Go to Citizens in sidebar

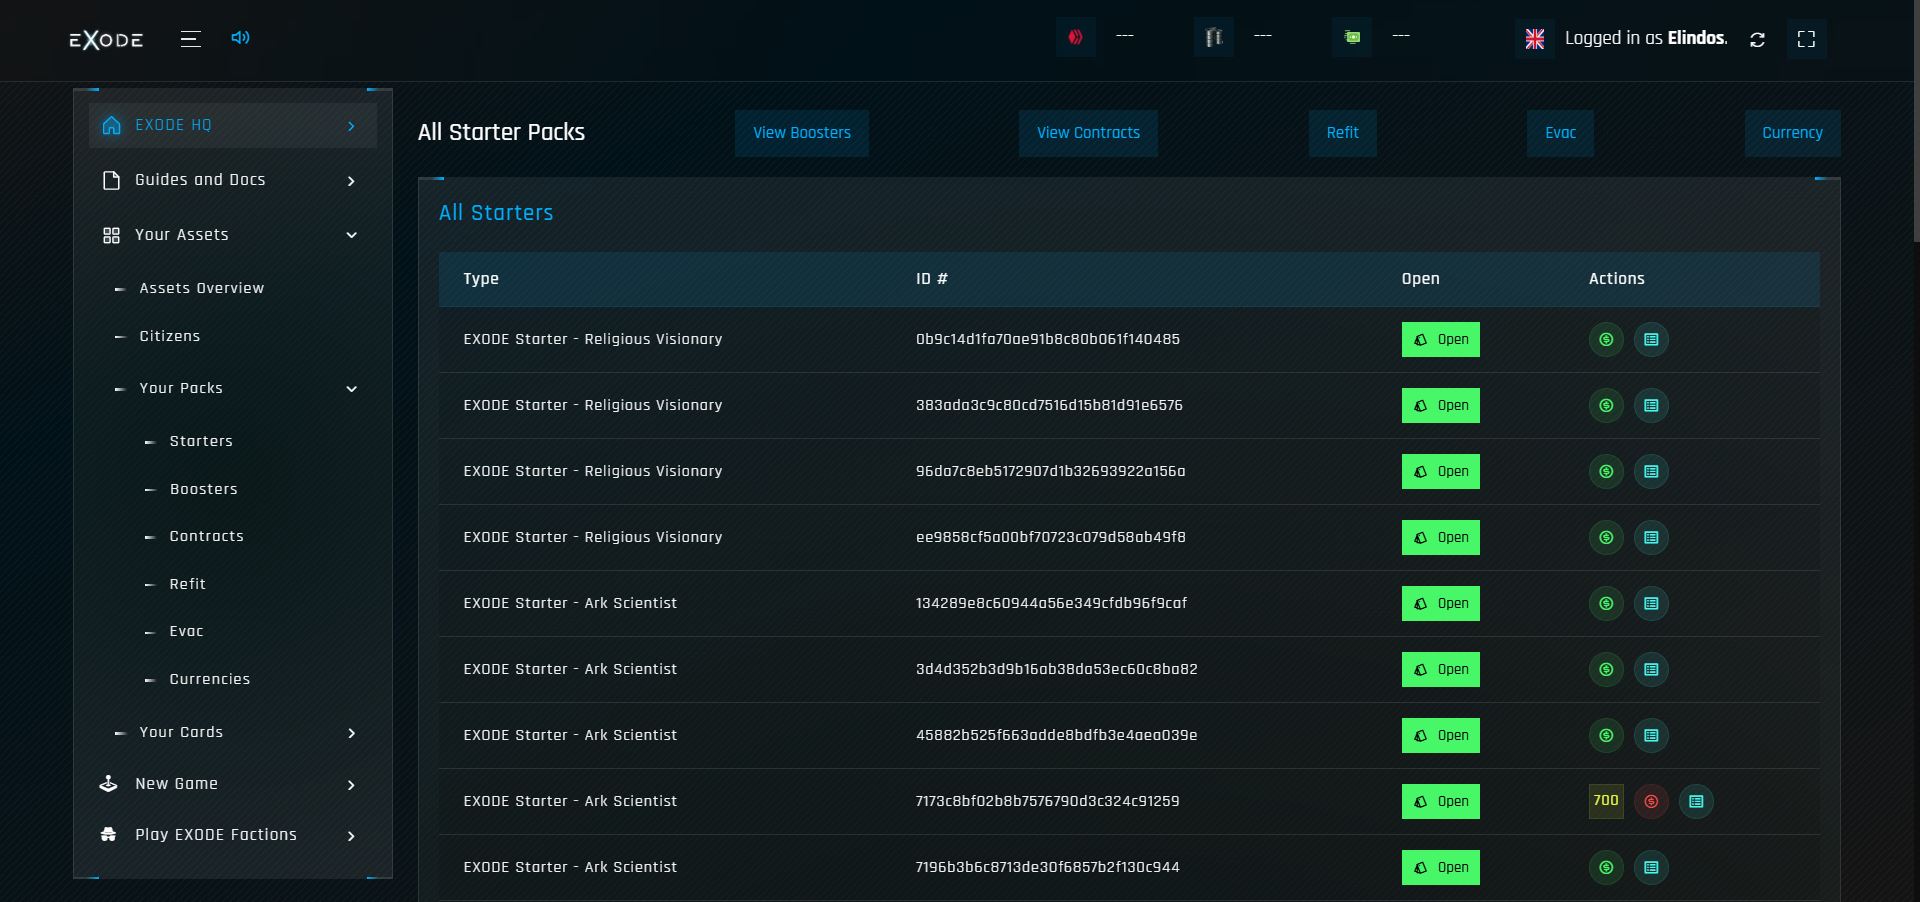170,336
